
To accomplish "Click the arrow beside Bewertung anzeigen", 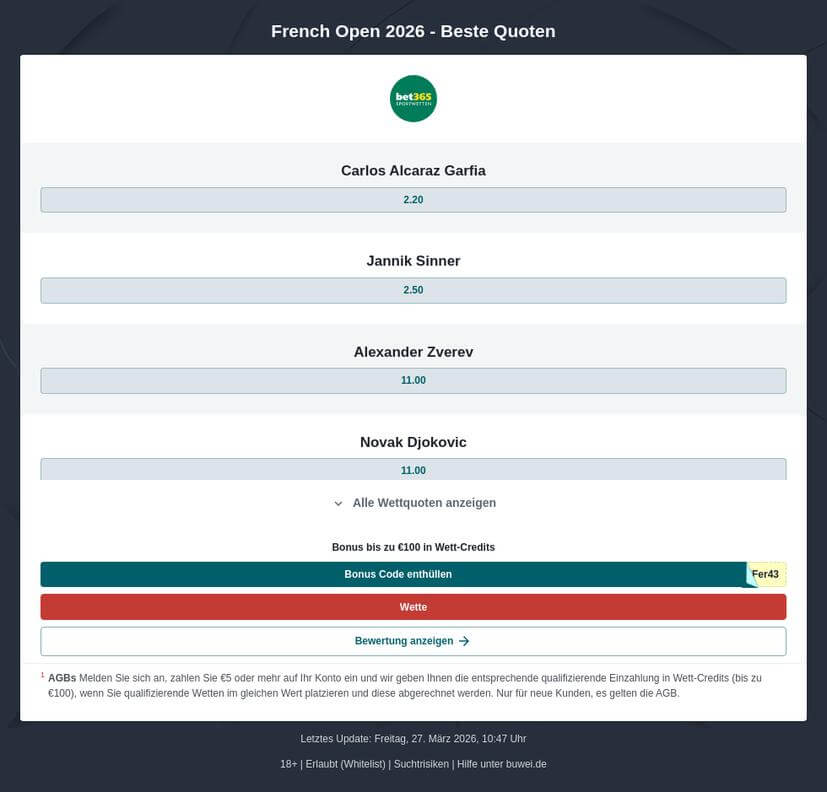I will click(x=464, y=641).
